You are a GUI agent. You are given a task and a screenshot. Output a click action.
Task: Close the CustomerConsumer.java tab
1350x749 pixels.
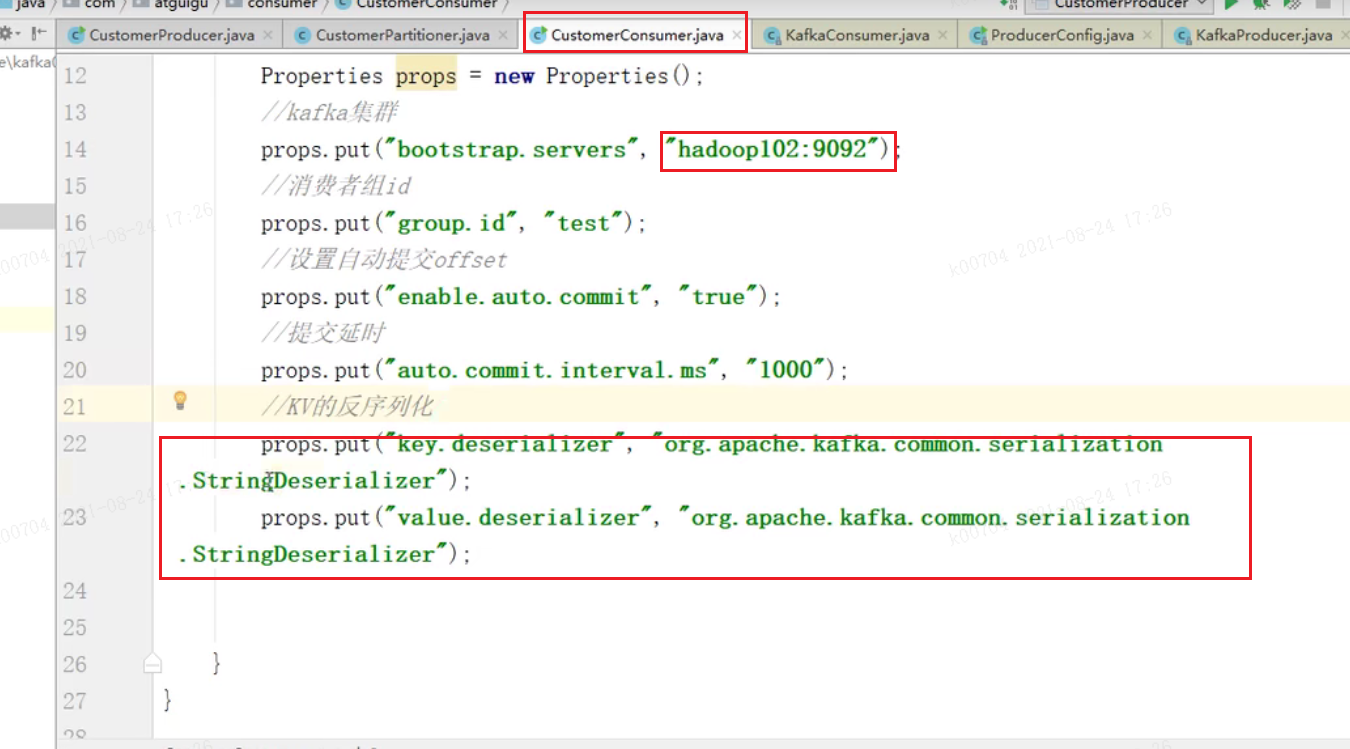tap(736, 35)
